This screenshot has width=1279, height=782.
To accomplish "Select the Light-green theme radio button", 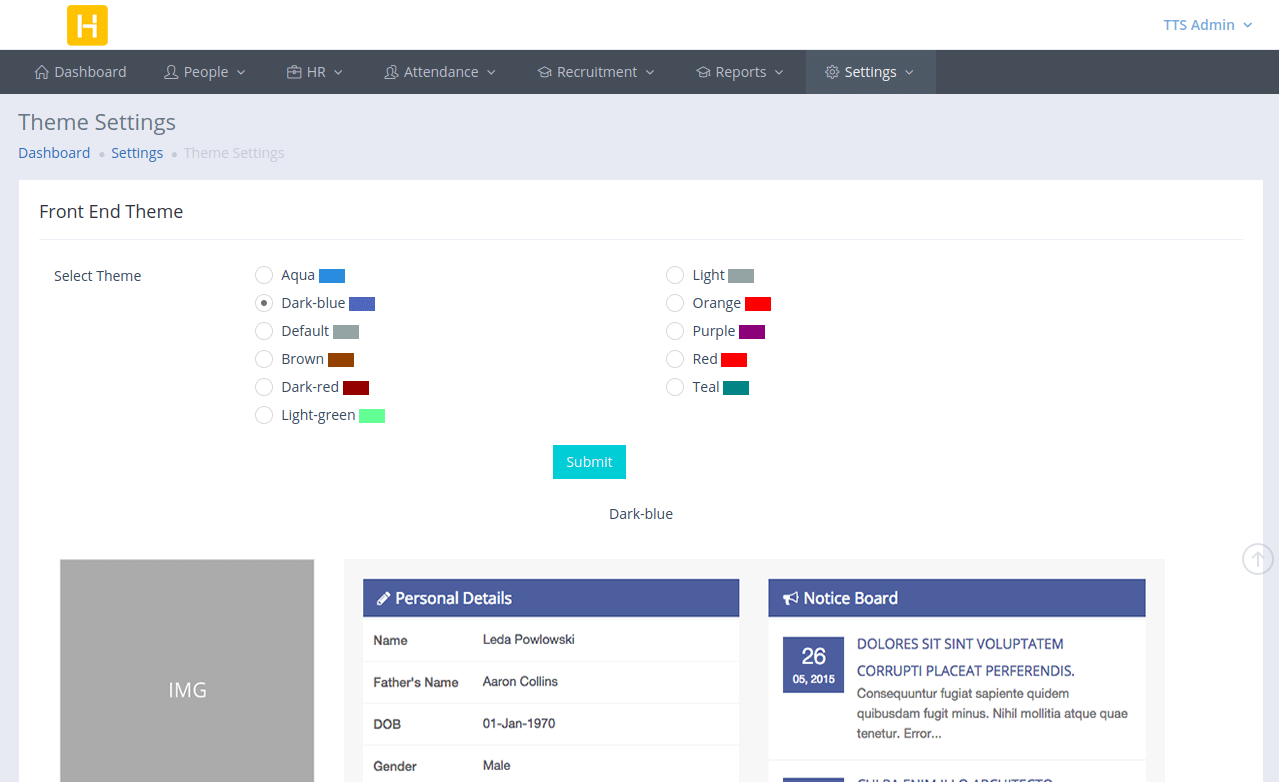I will point(264,415).
